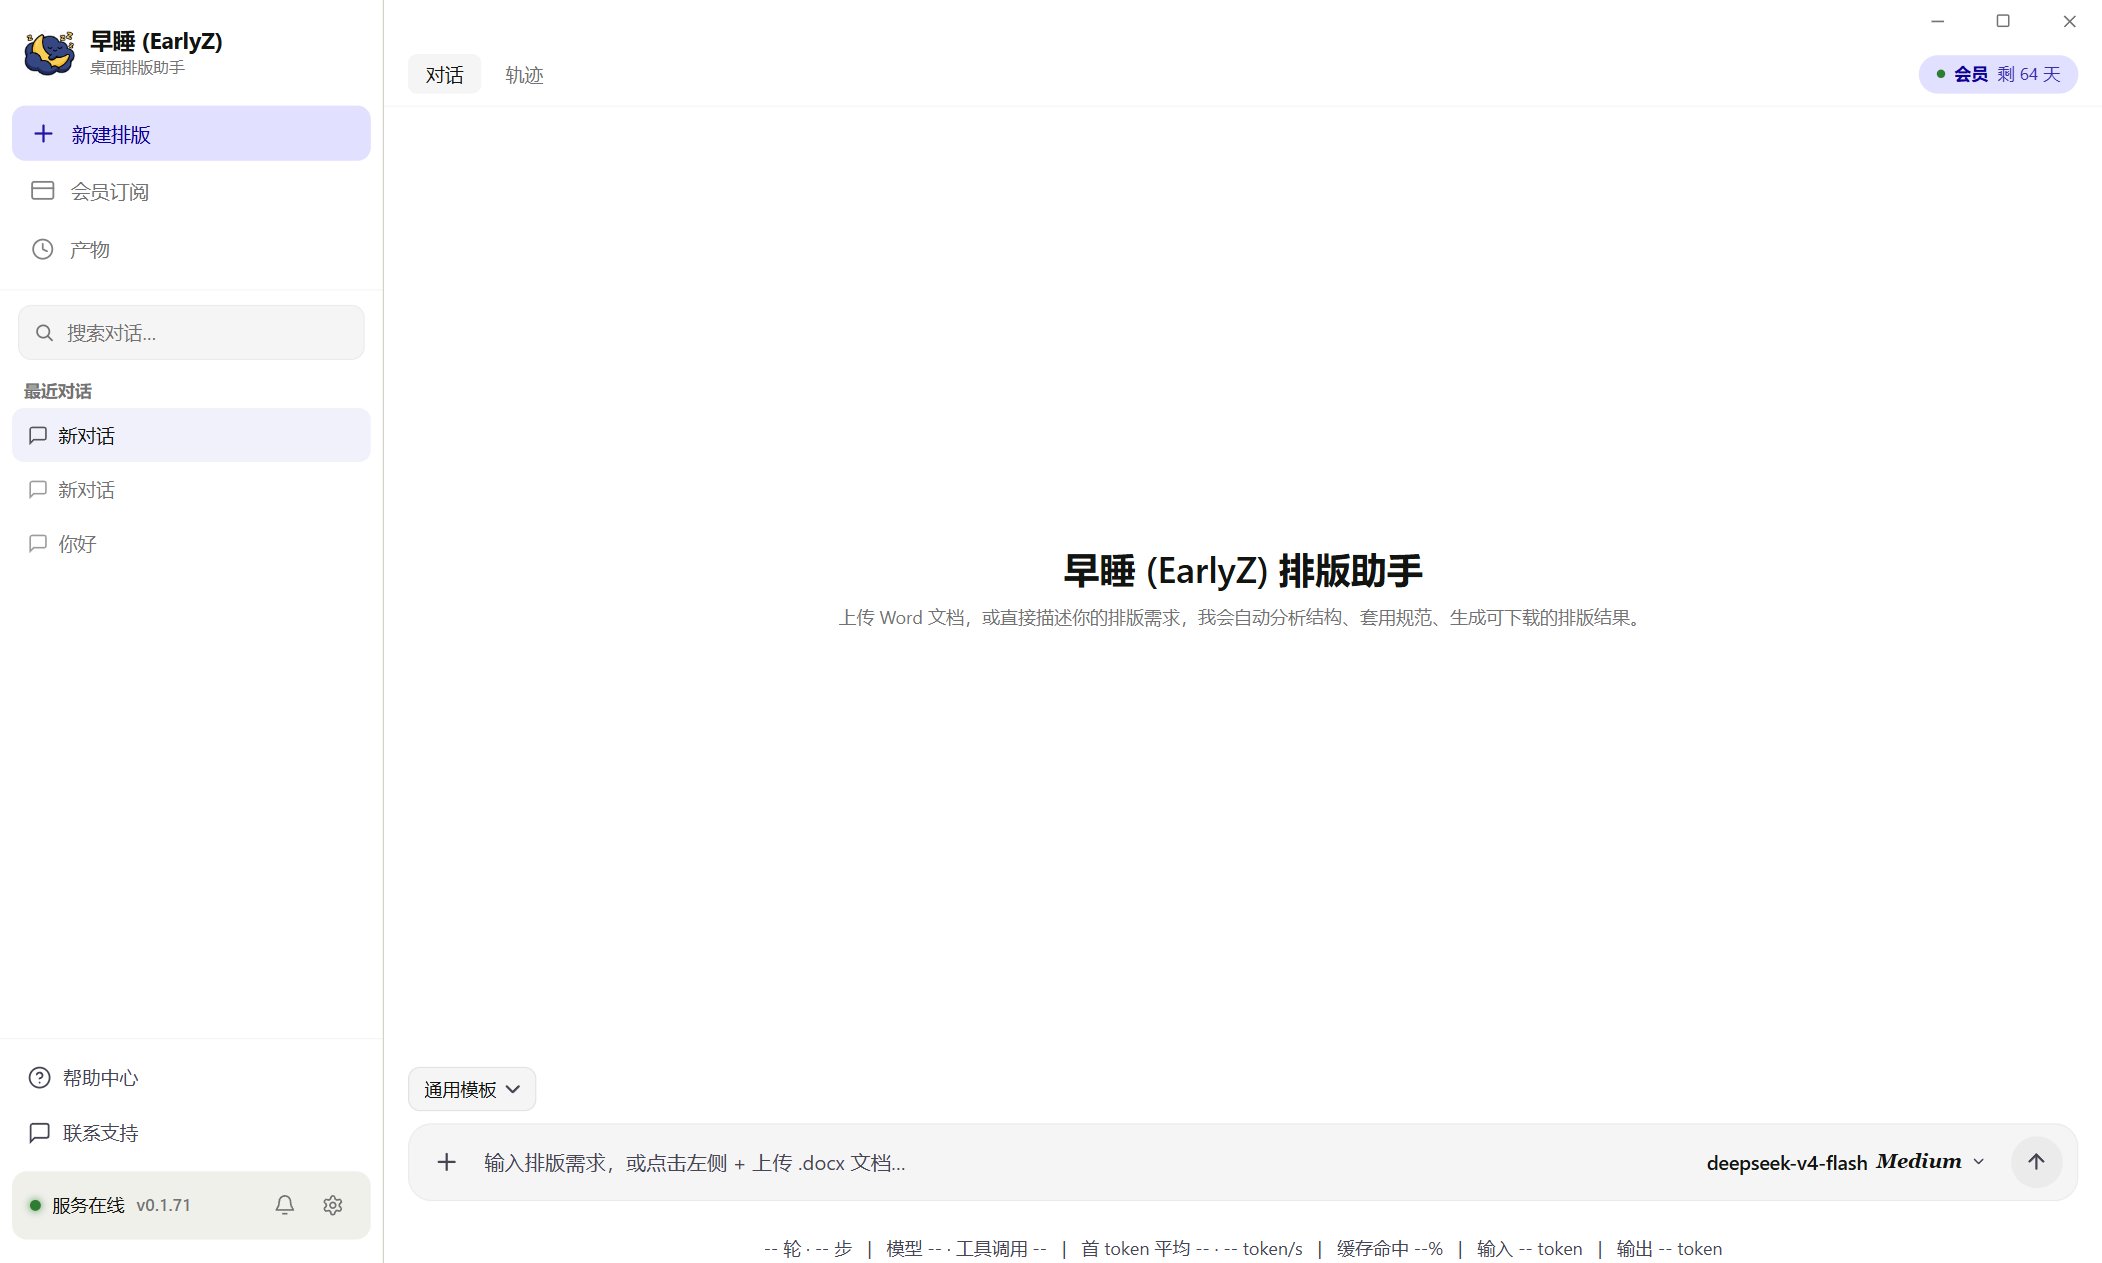
Task: Click the EarlyZ sleeping moon logo
Action: pyautogui.click(x=49, y=53)
